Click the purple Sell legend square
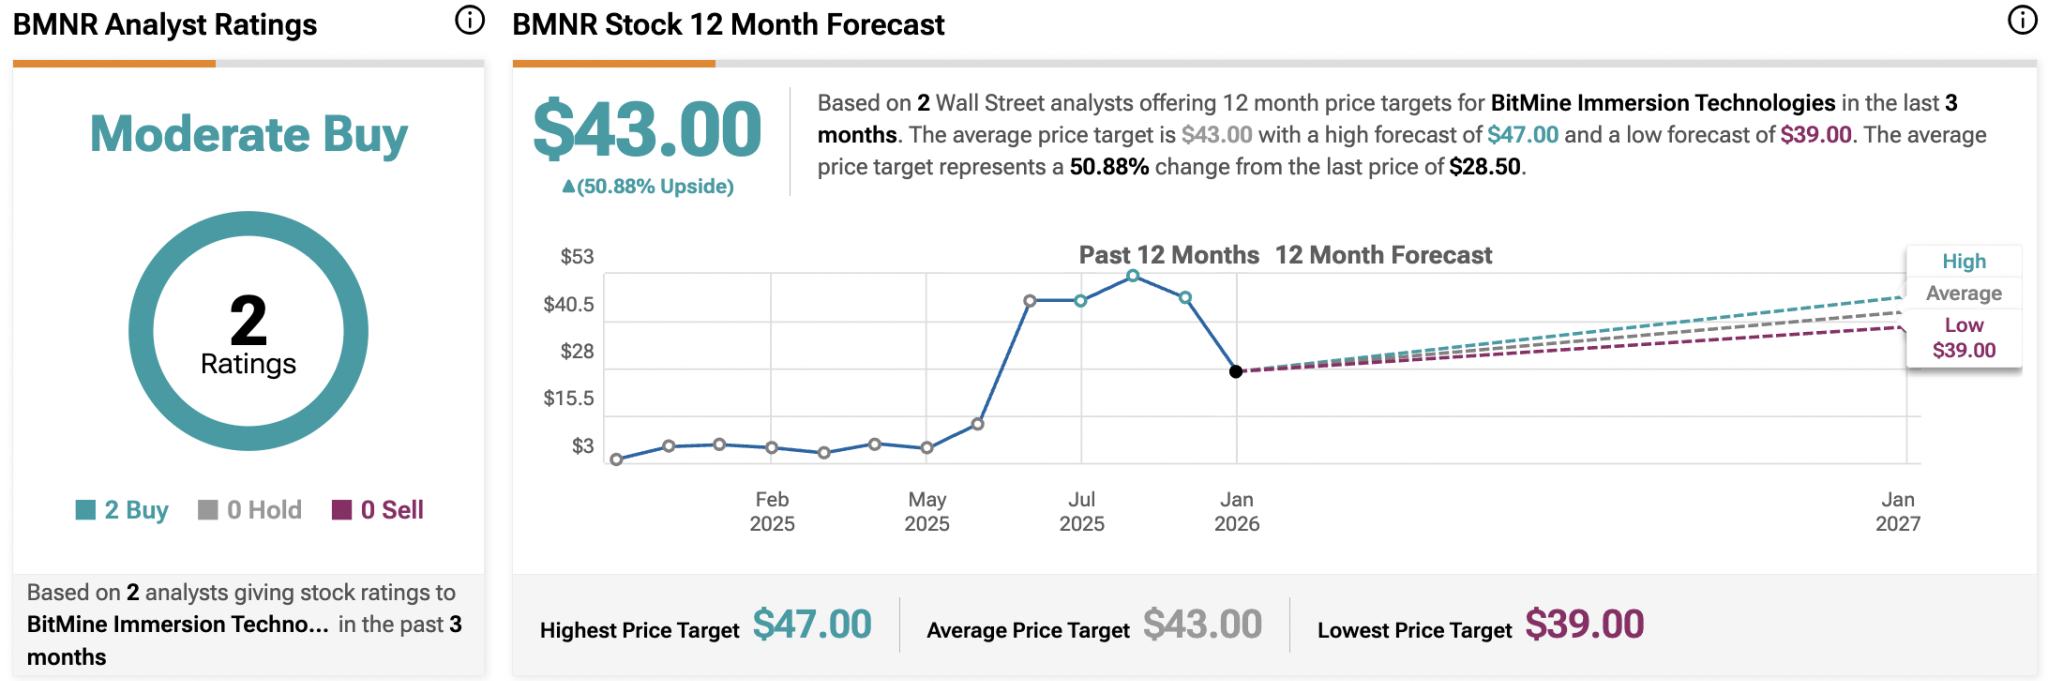This screenshot has height=681, width=2048. click(x=342, y=510)
